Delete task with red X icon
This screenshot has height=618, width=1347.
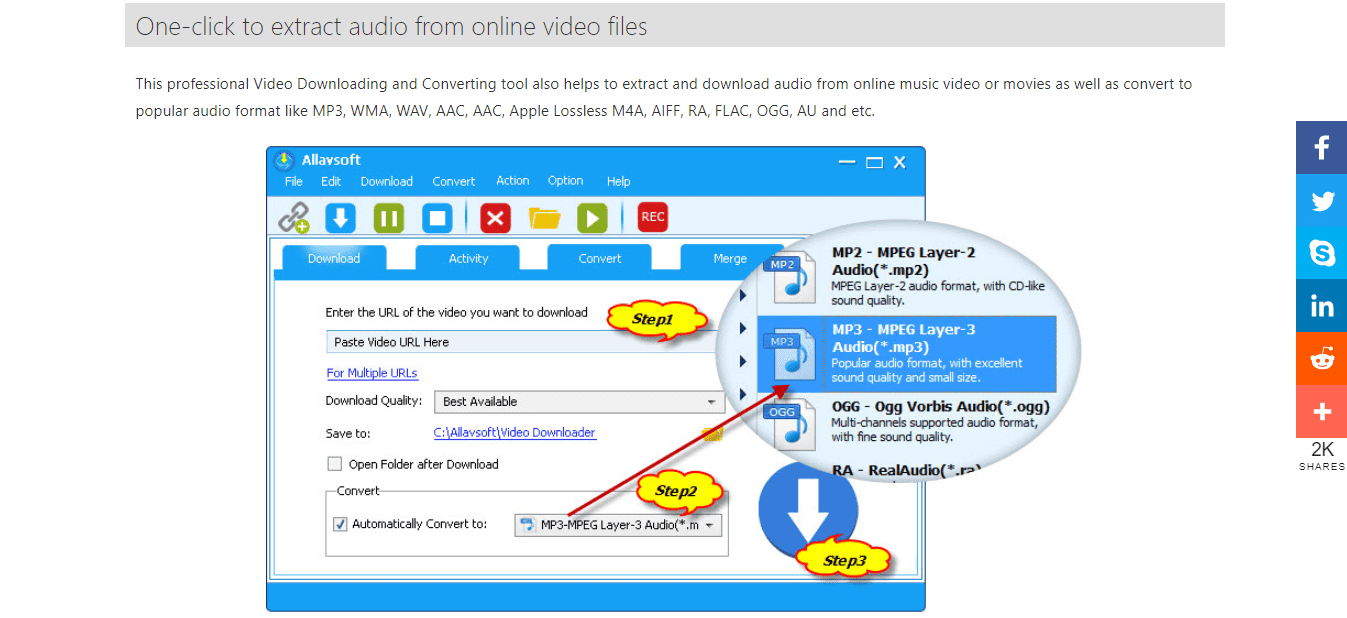(x=495, y=217)
